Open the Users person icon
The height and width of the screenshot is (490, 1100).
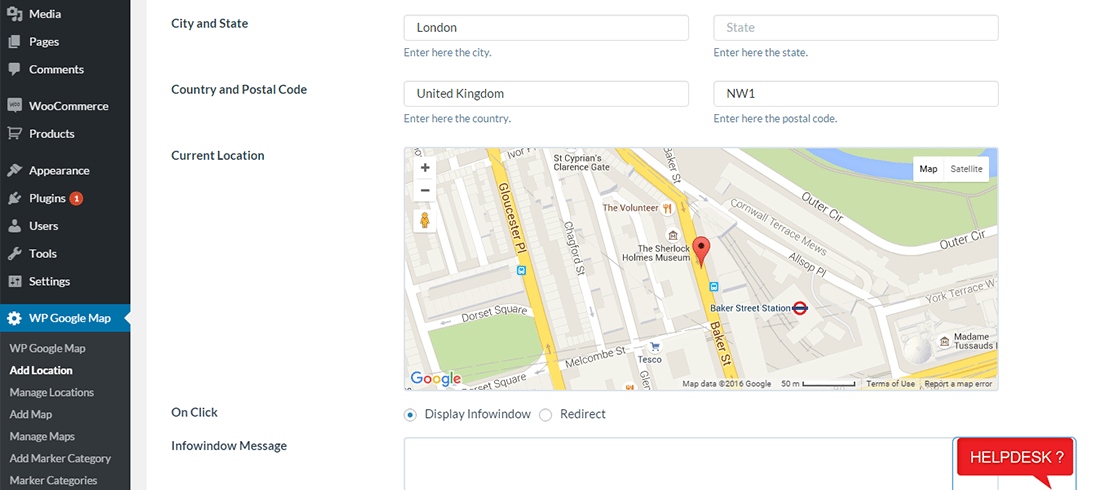click(14, 226)
